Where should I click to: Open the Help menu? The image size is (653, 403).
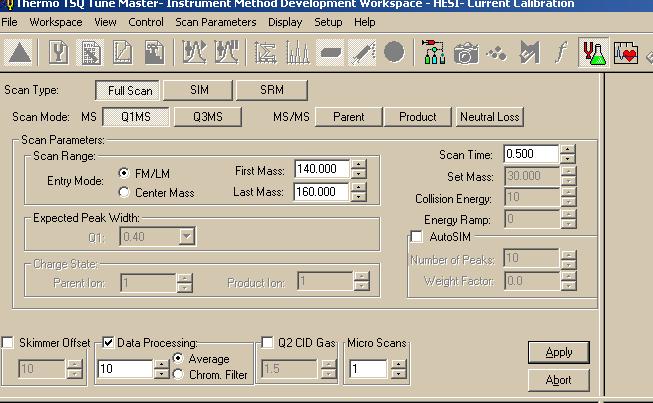pos(365,22)
